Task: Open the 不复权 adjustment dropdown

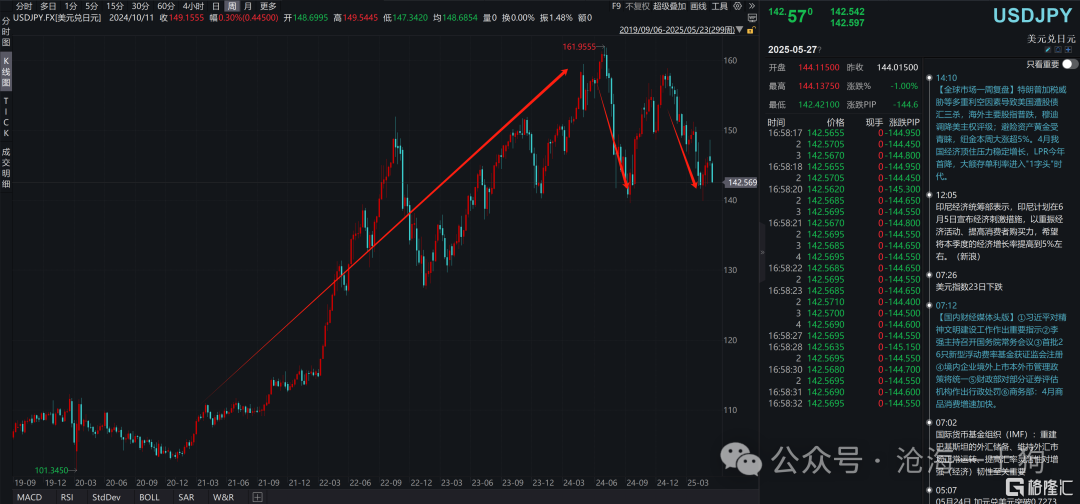Action: [638, 6]
